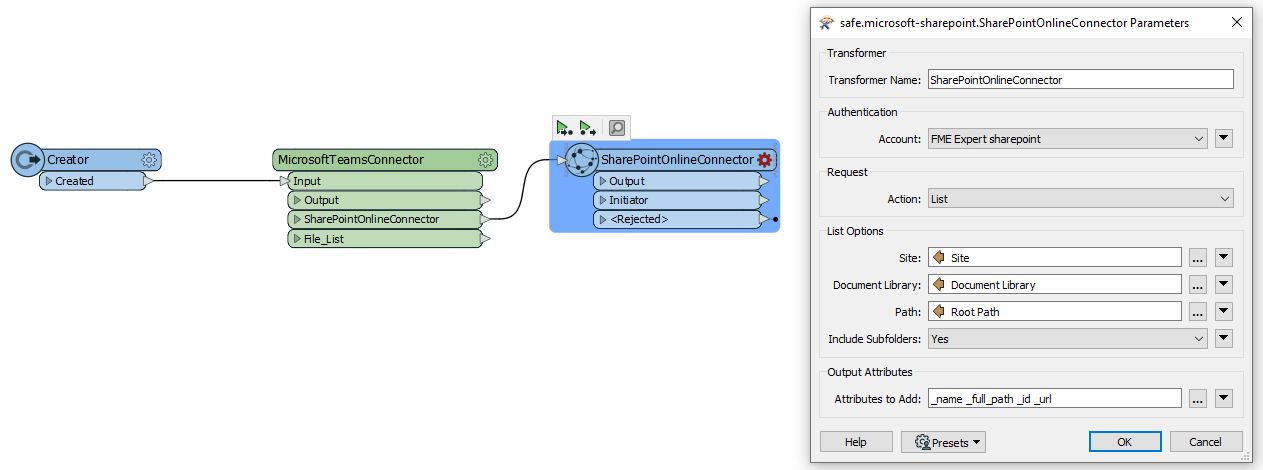The image size is (1263, 470).
Task: Expand the <Rejected> port
Action: 602,219
